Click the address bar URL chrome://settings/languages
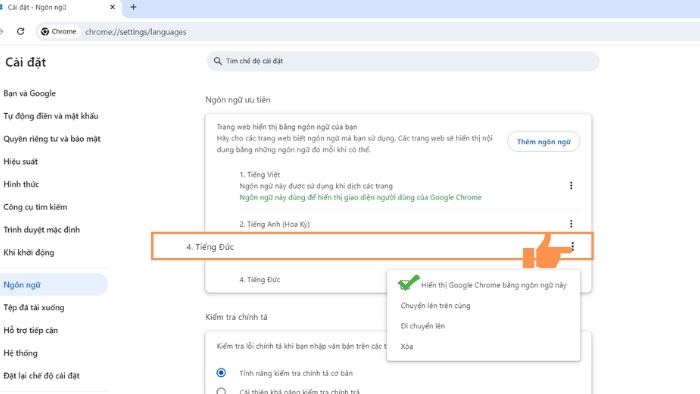The height and width of the screenshot is (394, 700). (136, 32)
